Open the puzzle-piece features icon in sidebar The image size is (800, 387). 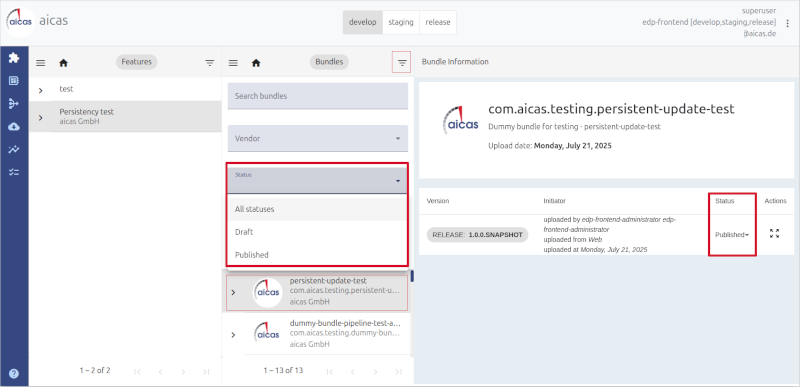[14, 57]
